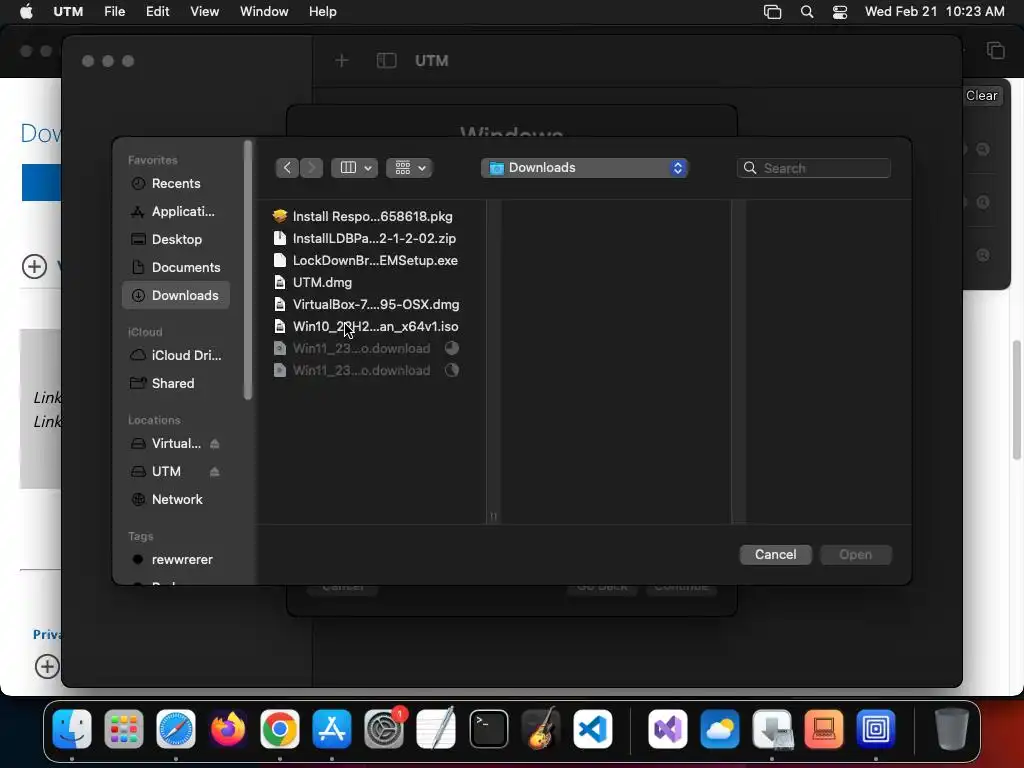Open Safari from the Dock
Screen dimensions: 1024x768
pos(176,729)
